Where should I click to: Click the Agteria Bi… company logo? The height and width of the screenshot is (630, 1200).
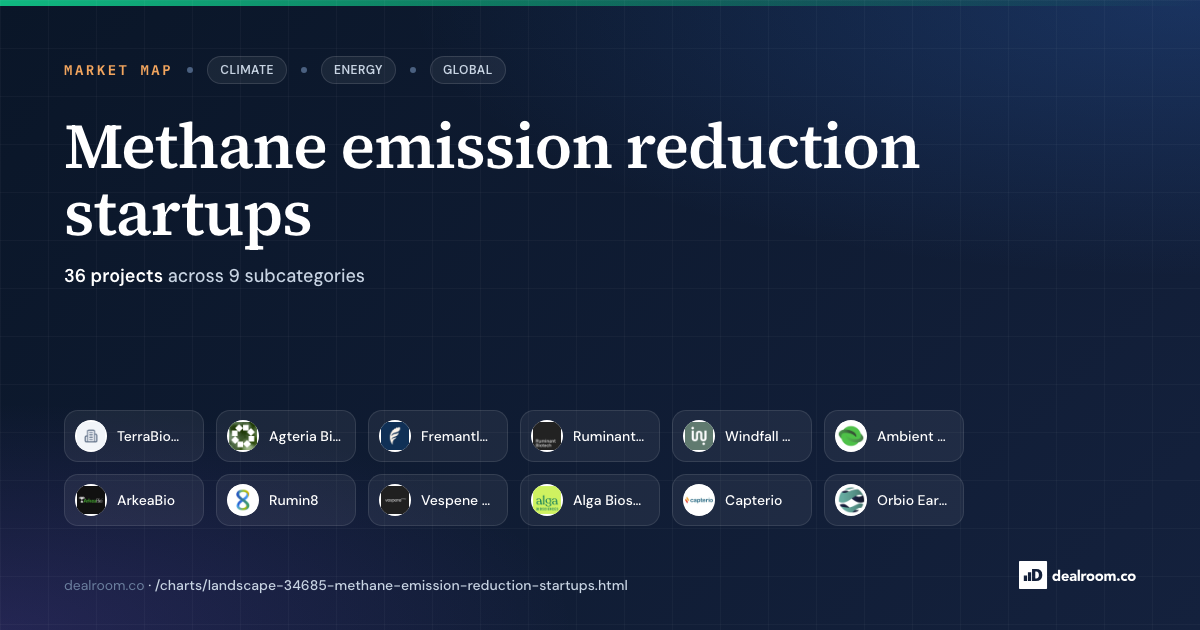pyautogui.click(x=243, y=436)
